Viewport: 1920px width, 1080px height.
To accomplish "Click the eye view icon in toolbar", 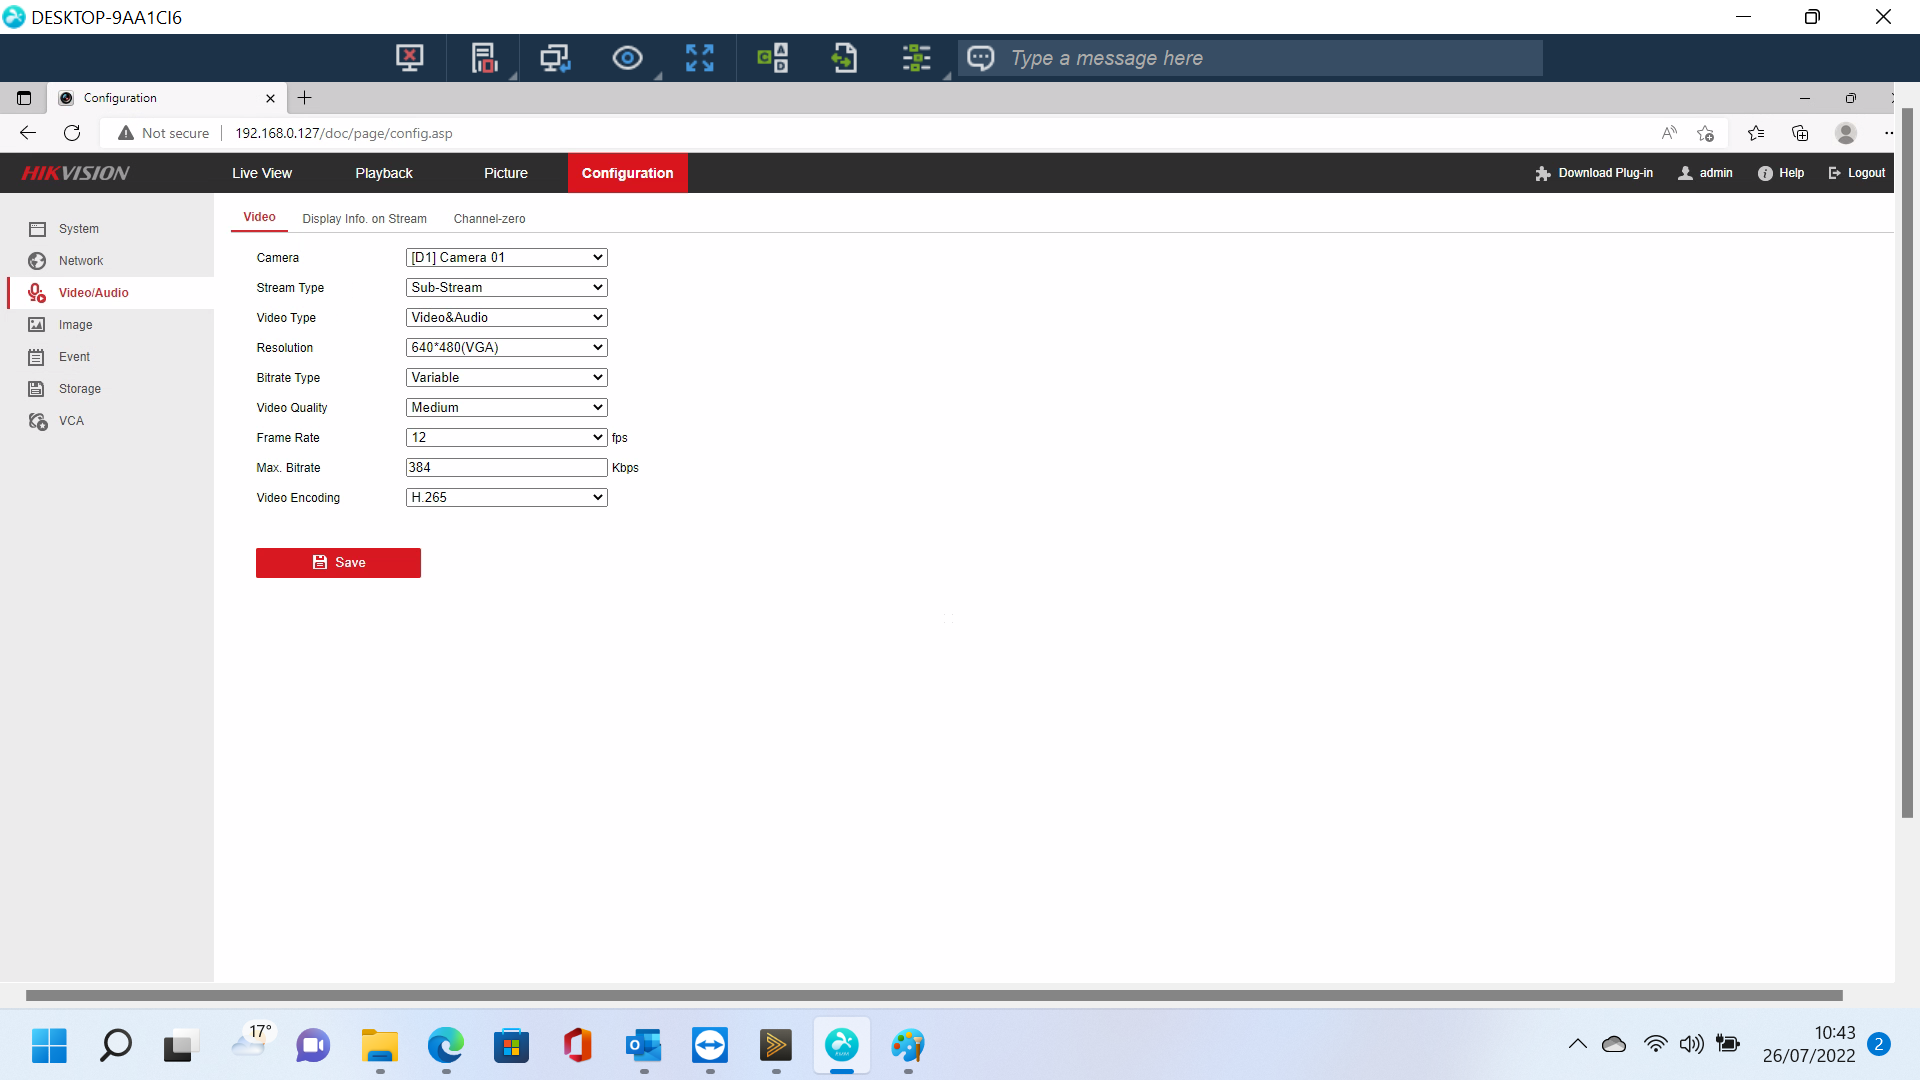I will tap(627, 58).
